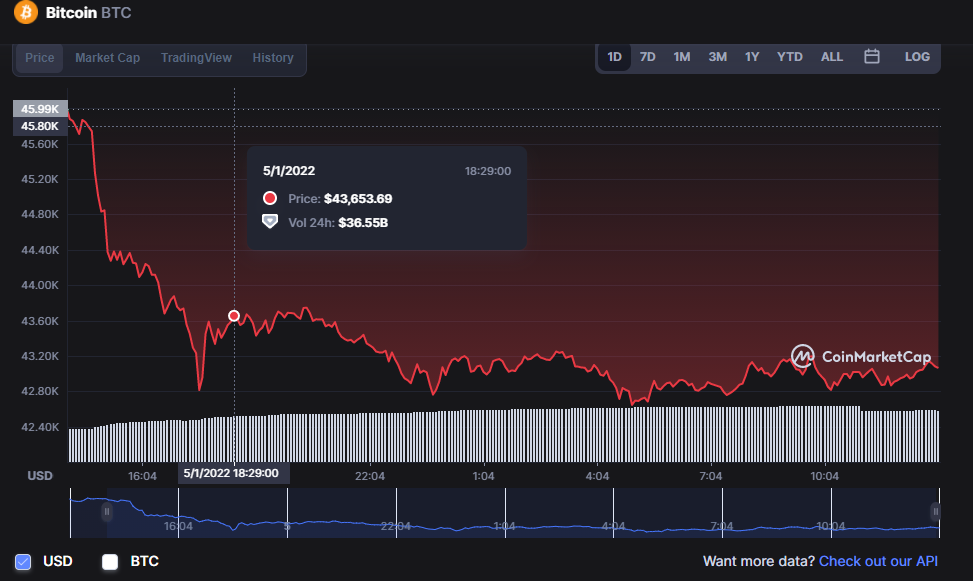Select the 1Y time range
Viewport: 973px width, 581px height.
tap(752, 57)
